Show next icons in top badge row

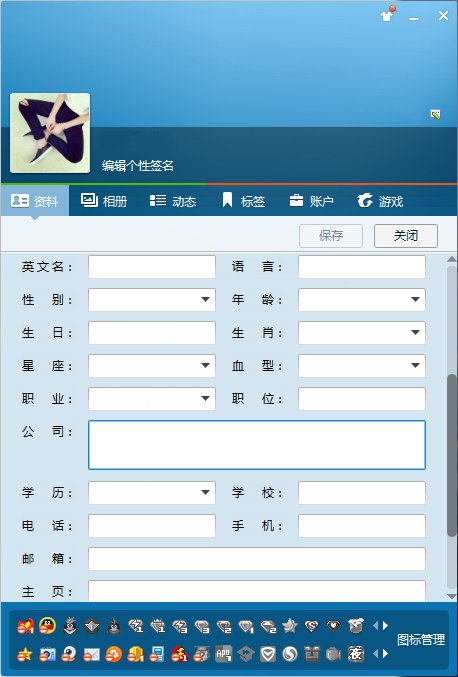(x=385, y=625)
